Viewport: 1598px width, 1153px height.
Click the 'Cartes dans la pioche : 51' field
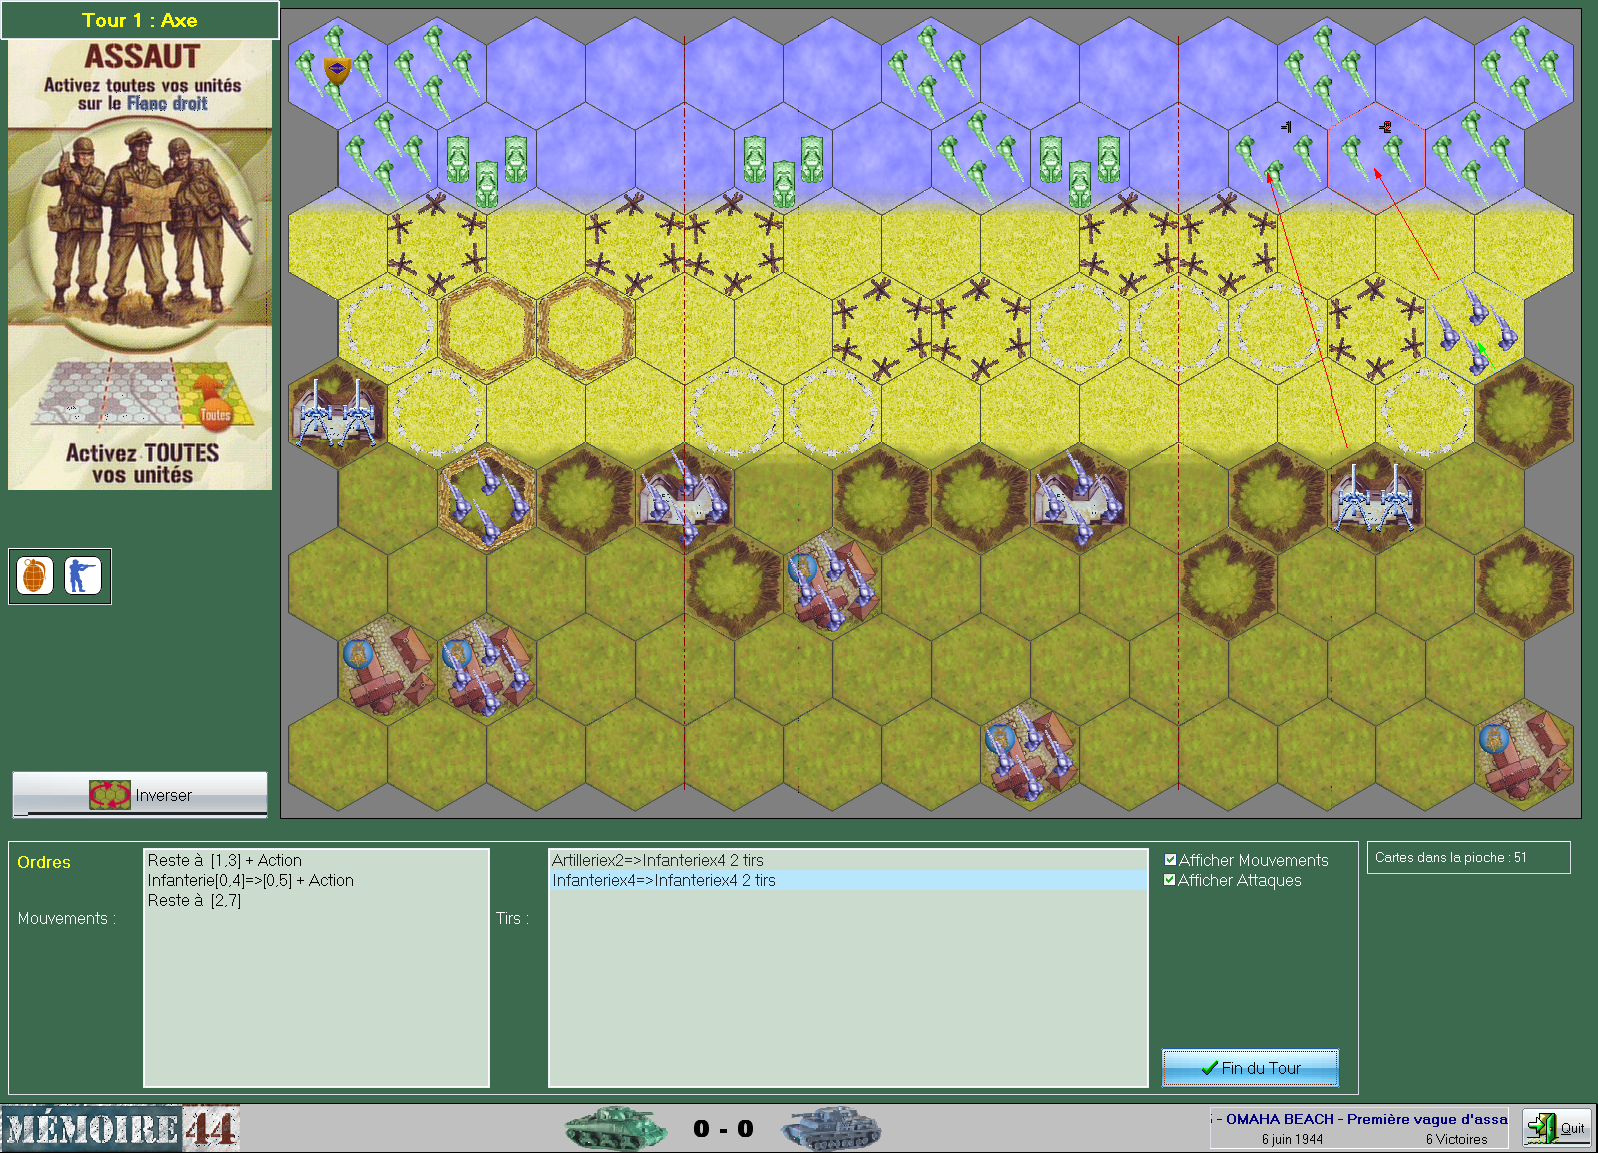point(1468,857)
